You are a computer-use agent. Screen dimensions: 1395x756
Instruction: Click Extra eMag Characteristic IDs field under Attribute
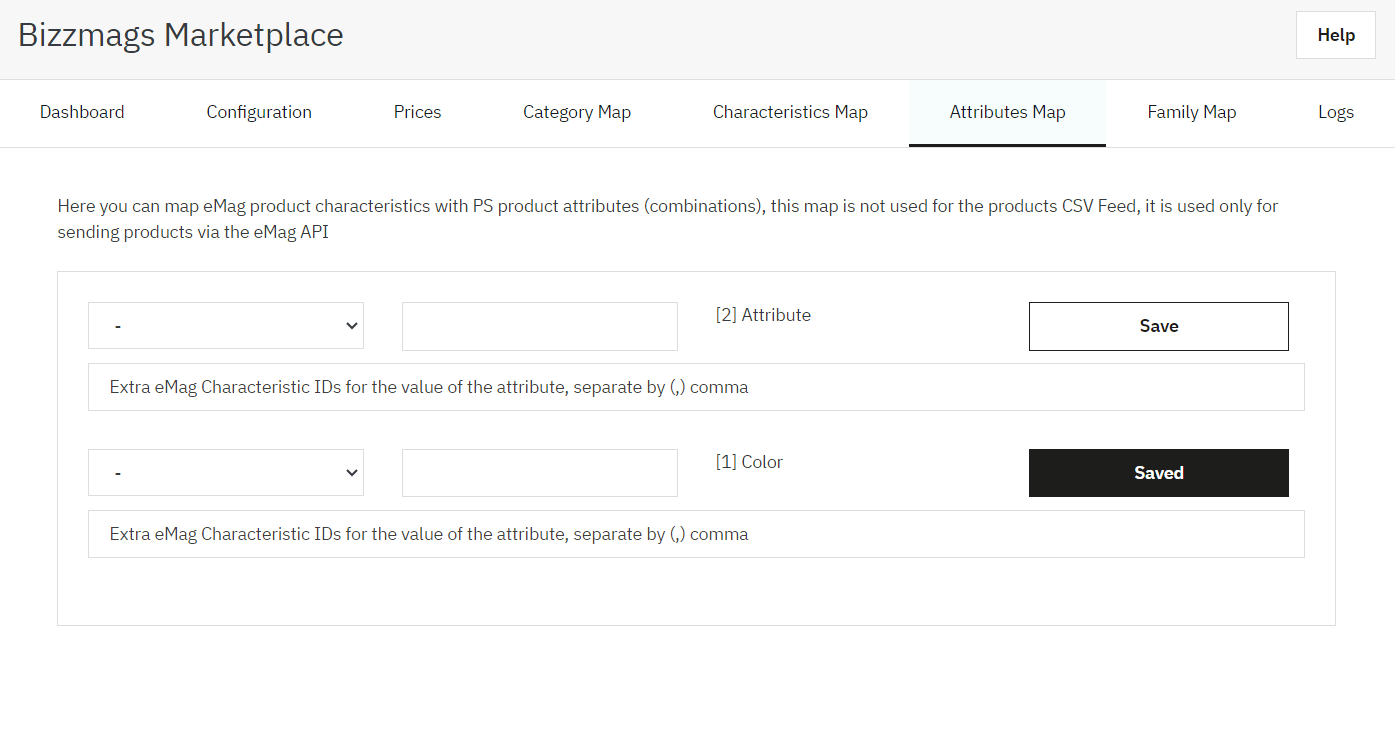[x=696, y=387]
